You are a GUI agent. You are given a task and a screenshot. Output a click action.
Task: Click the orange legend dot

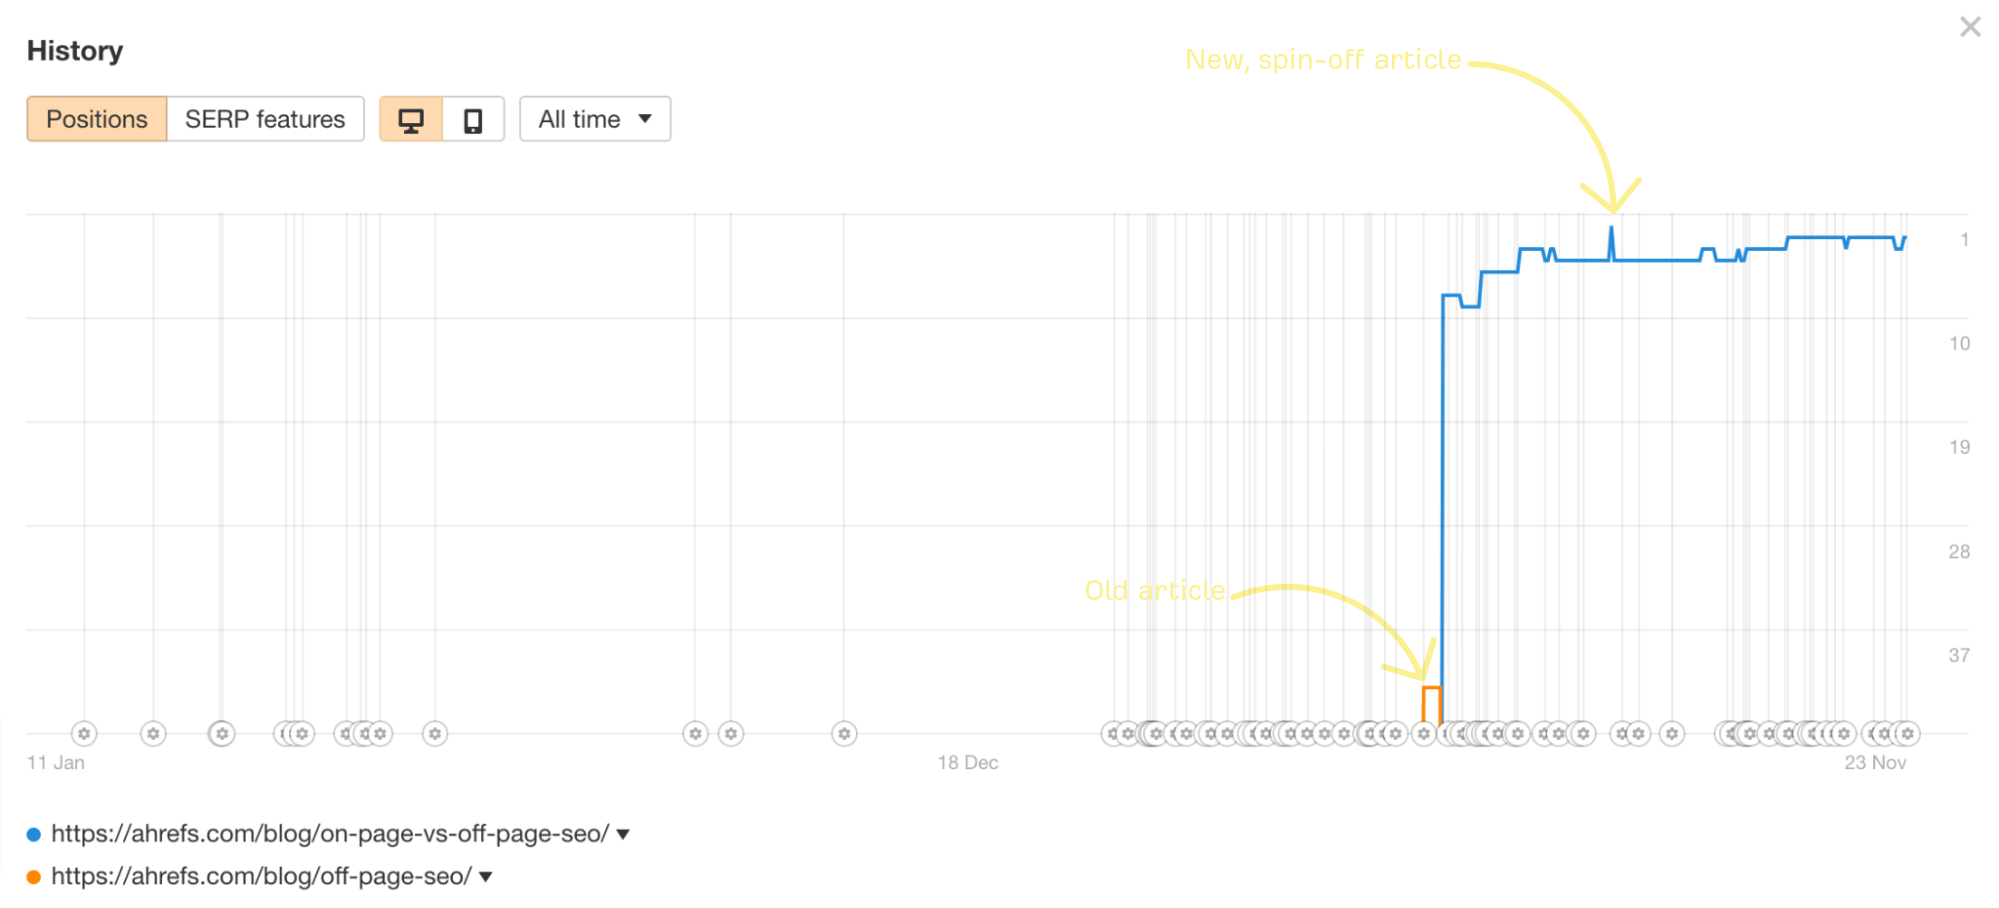[34, 877]
